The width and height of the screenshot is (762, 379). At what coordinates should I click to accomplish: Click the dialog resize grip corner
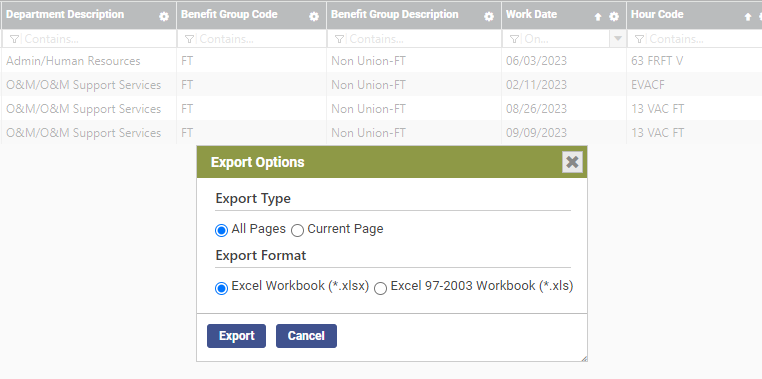tap(584, 359)
